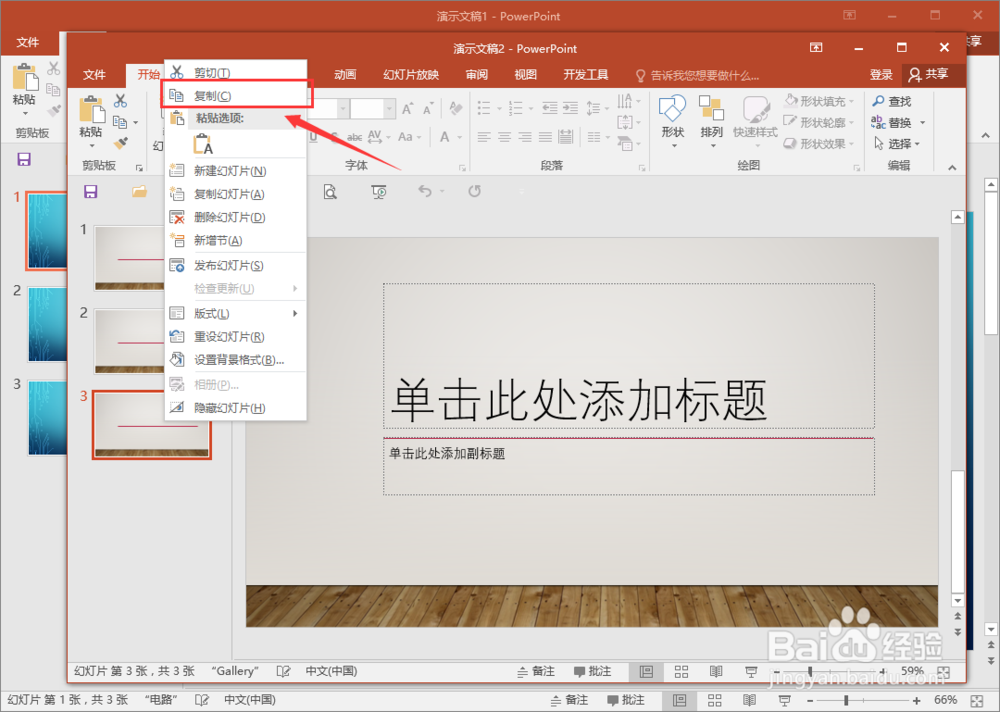Click the center text alignment icon
The height and width of the screenshot is (712, 1000).
point(504,137)
